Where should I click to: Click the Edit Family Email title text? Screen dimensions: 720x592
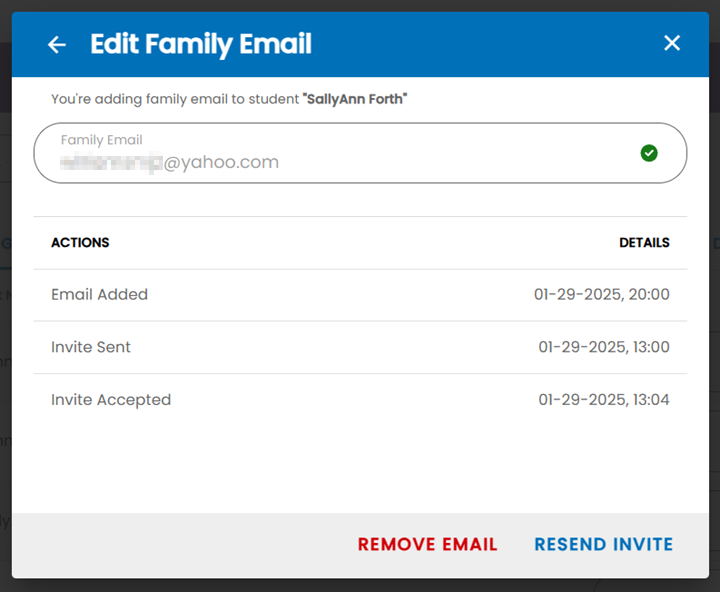[201, 45]
